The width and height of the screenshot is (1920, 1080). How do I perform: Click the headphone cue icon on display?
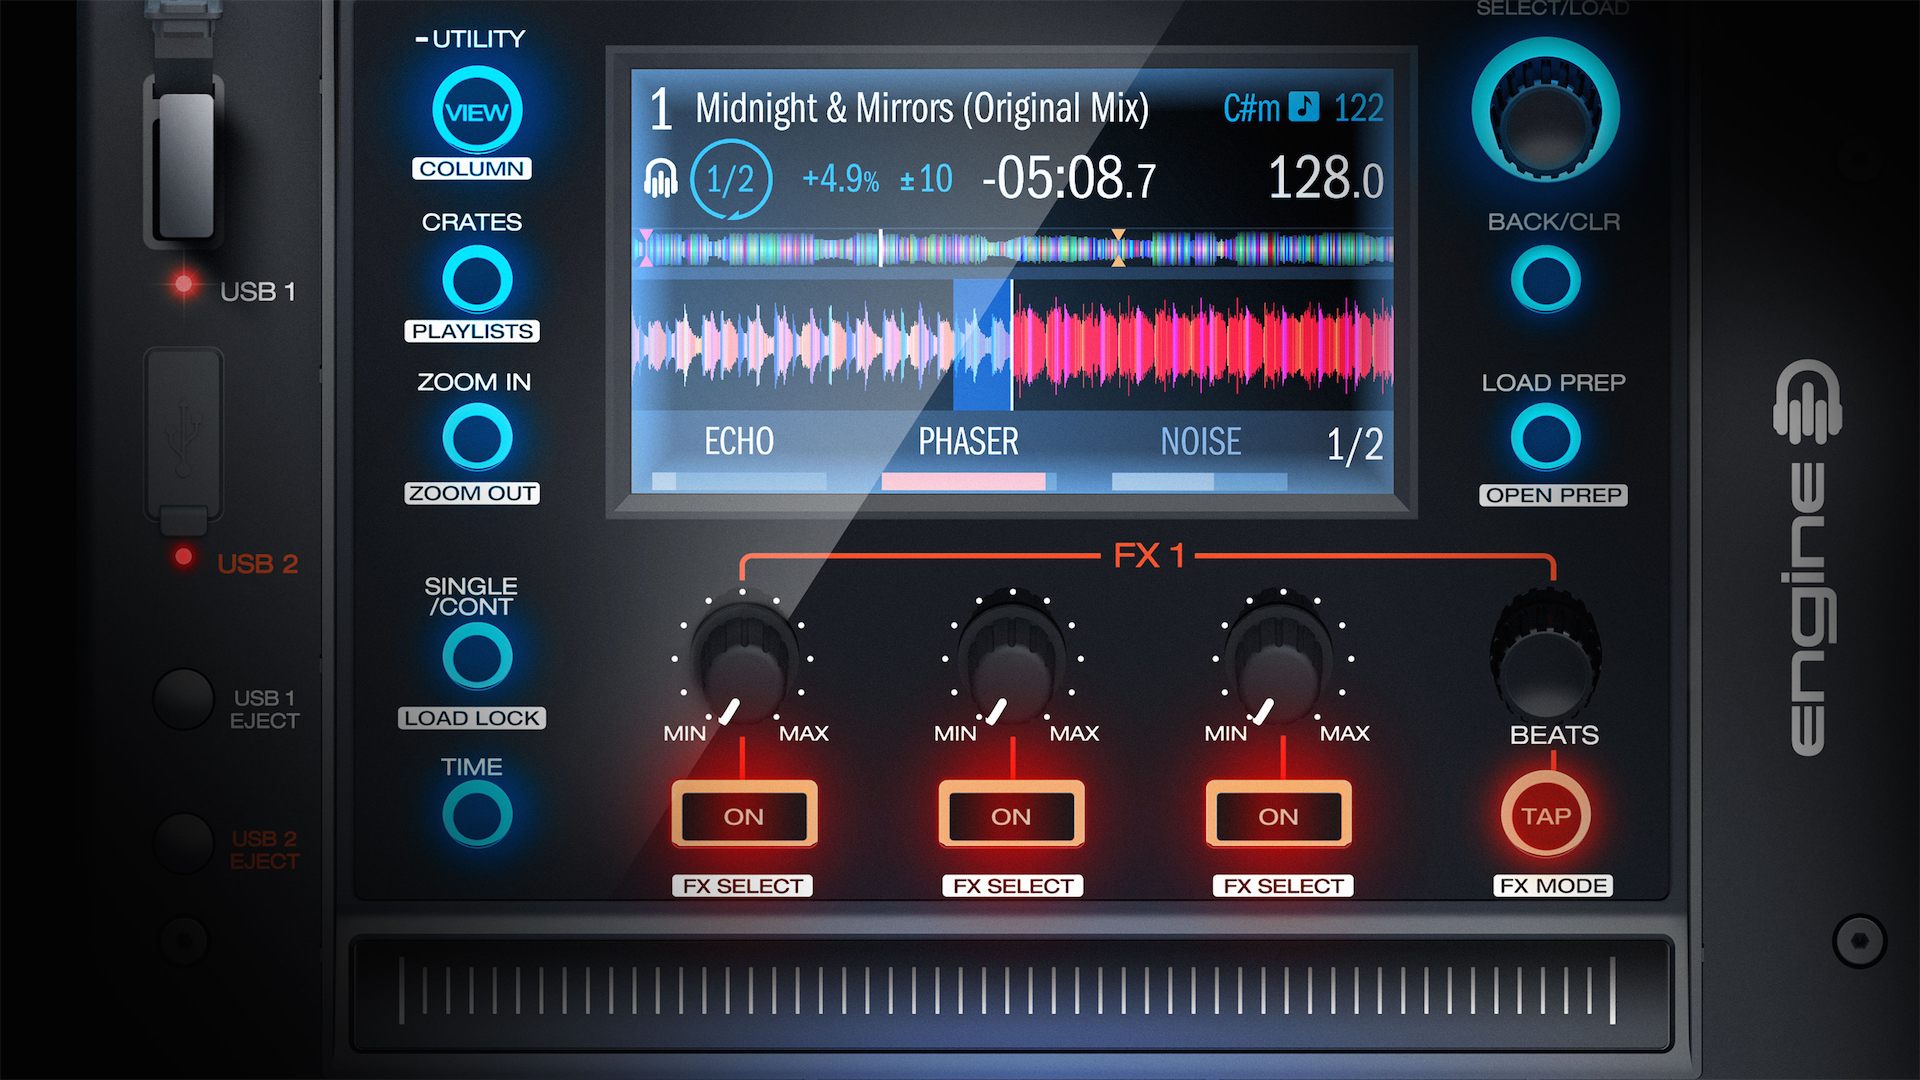660,179
